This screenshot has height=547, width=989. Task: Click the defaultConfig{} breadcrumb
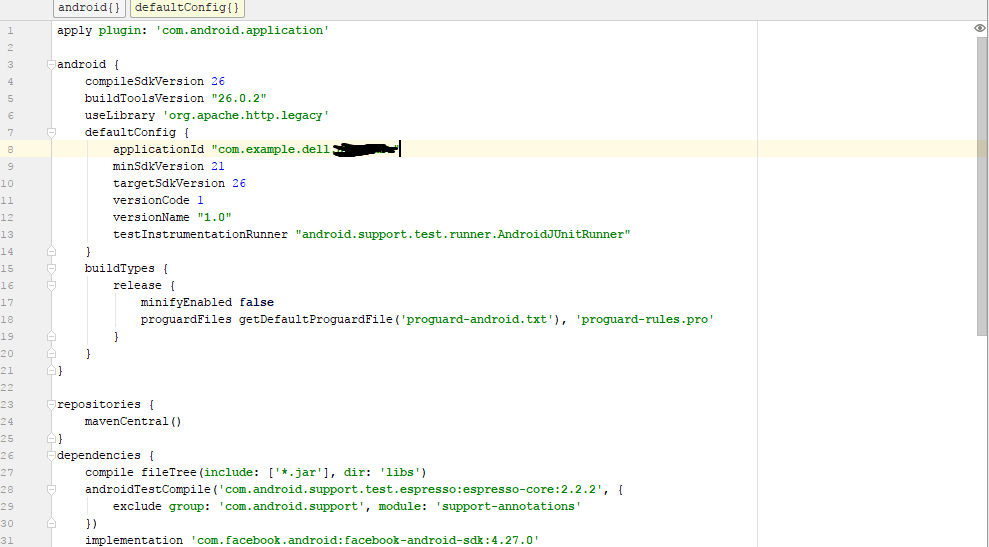pyautogui.click(x=187, y=8)
